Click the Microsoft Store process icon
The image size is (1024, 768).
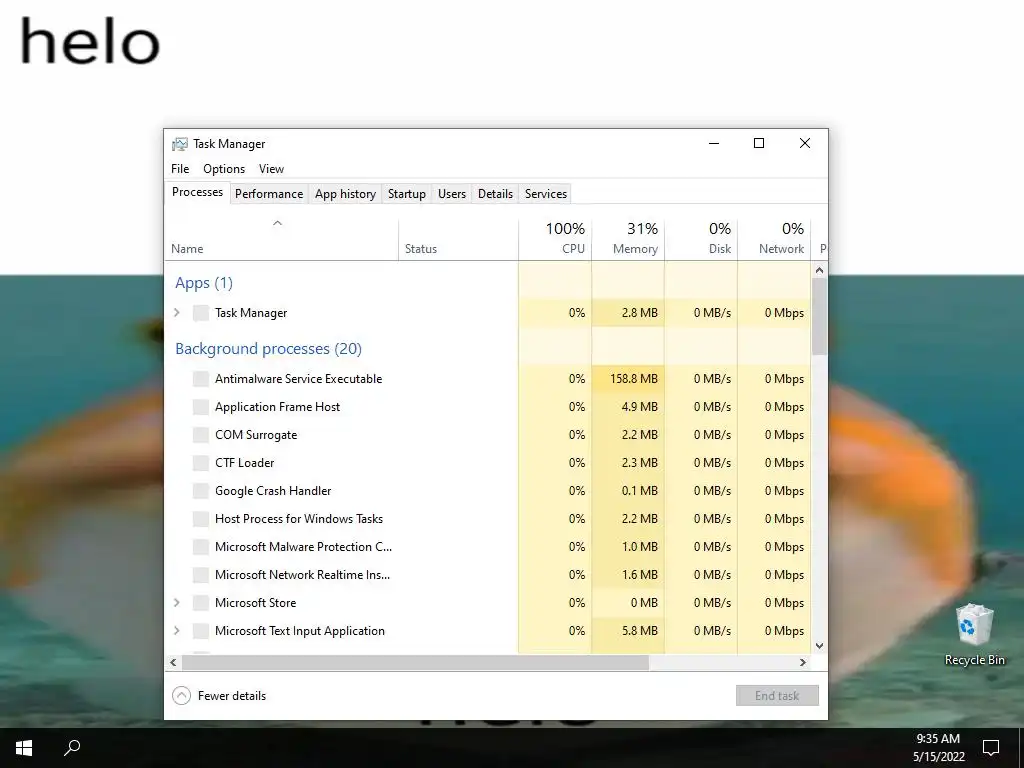201,603
